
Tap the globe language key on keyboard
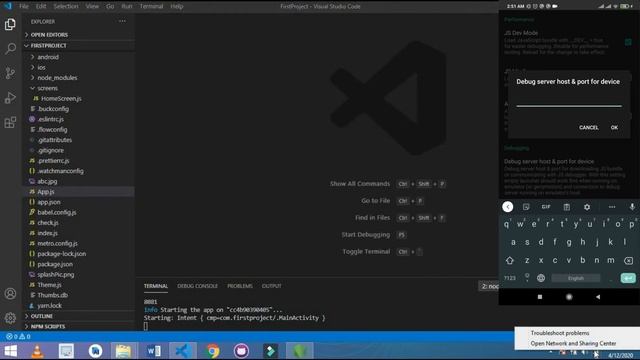pyautogui.click(x=541, y=278)
